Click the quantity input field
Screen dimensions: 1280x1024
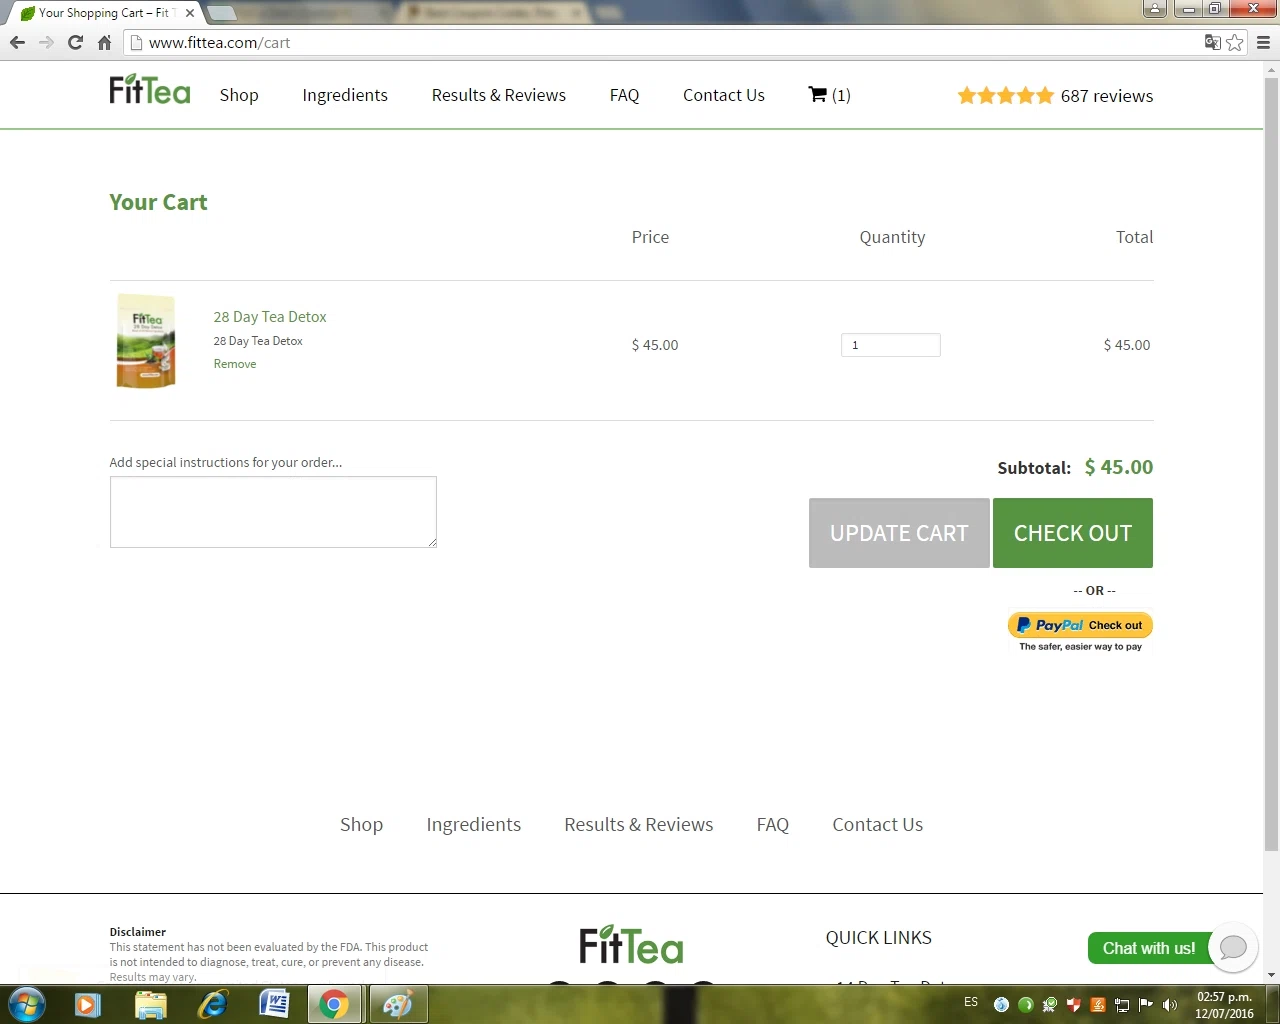[x=891, y=345]
